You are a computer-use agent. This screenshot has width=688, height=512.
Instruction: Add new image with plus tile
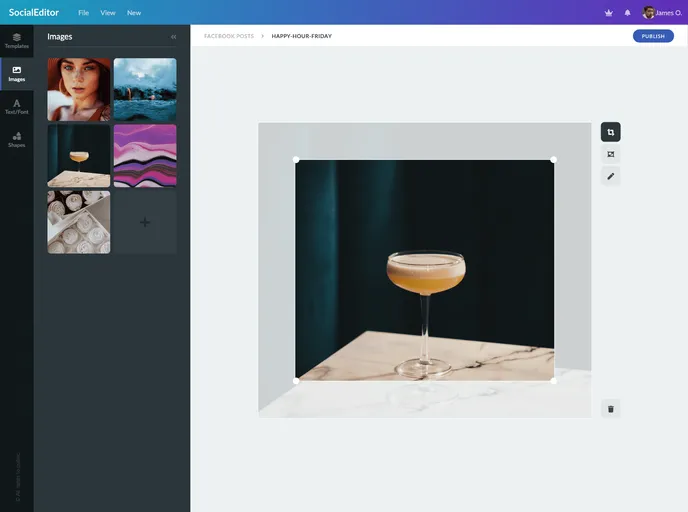145,222
